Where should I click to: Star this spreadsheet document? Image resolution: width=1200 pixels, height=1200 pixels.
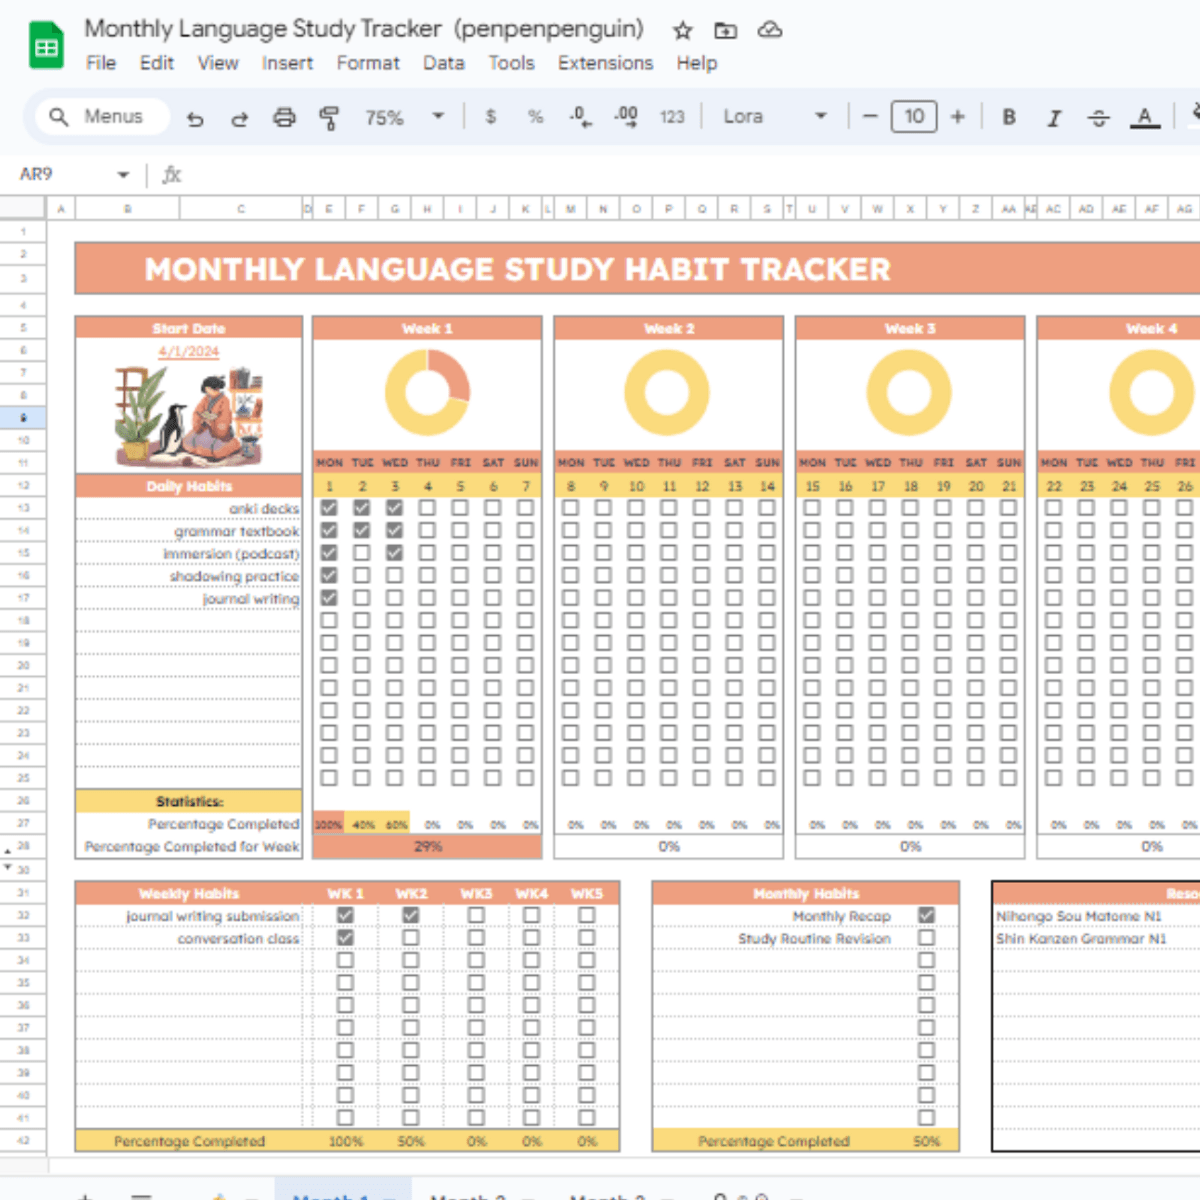[682, 30]
